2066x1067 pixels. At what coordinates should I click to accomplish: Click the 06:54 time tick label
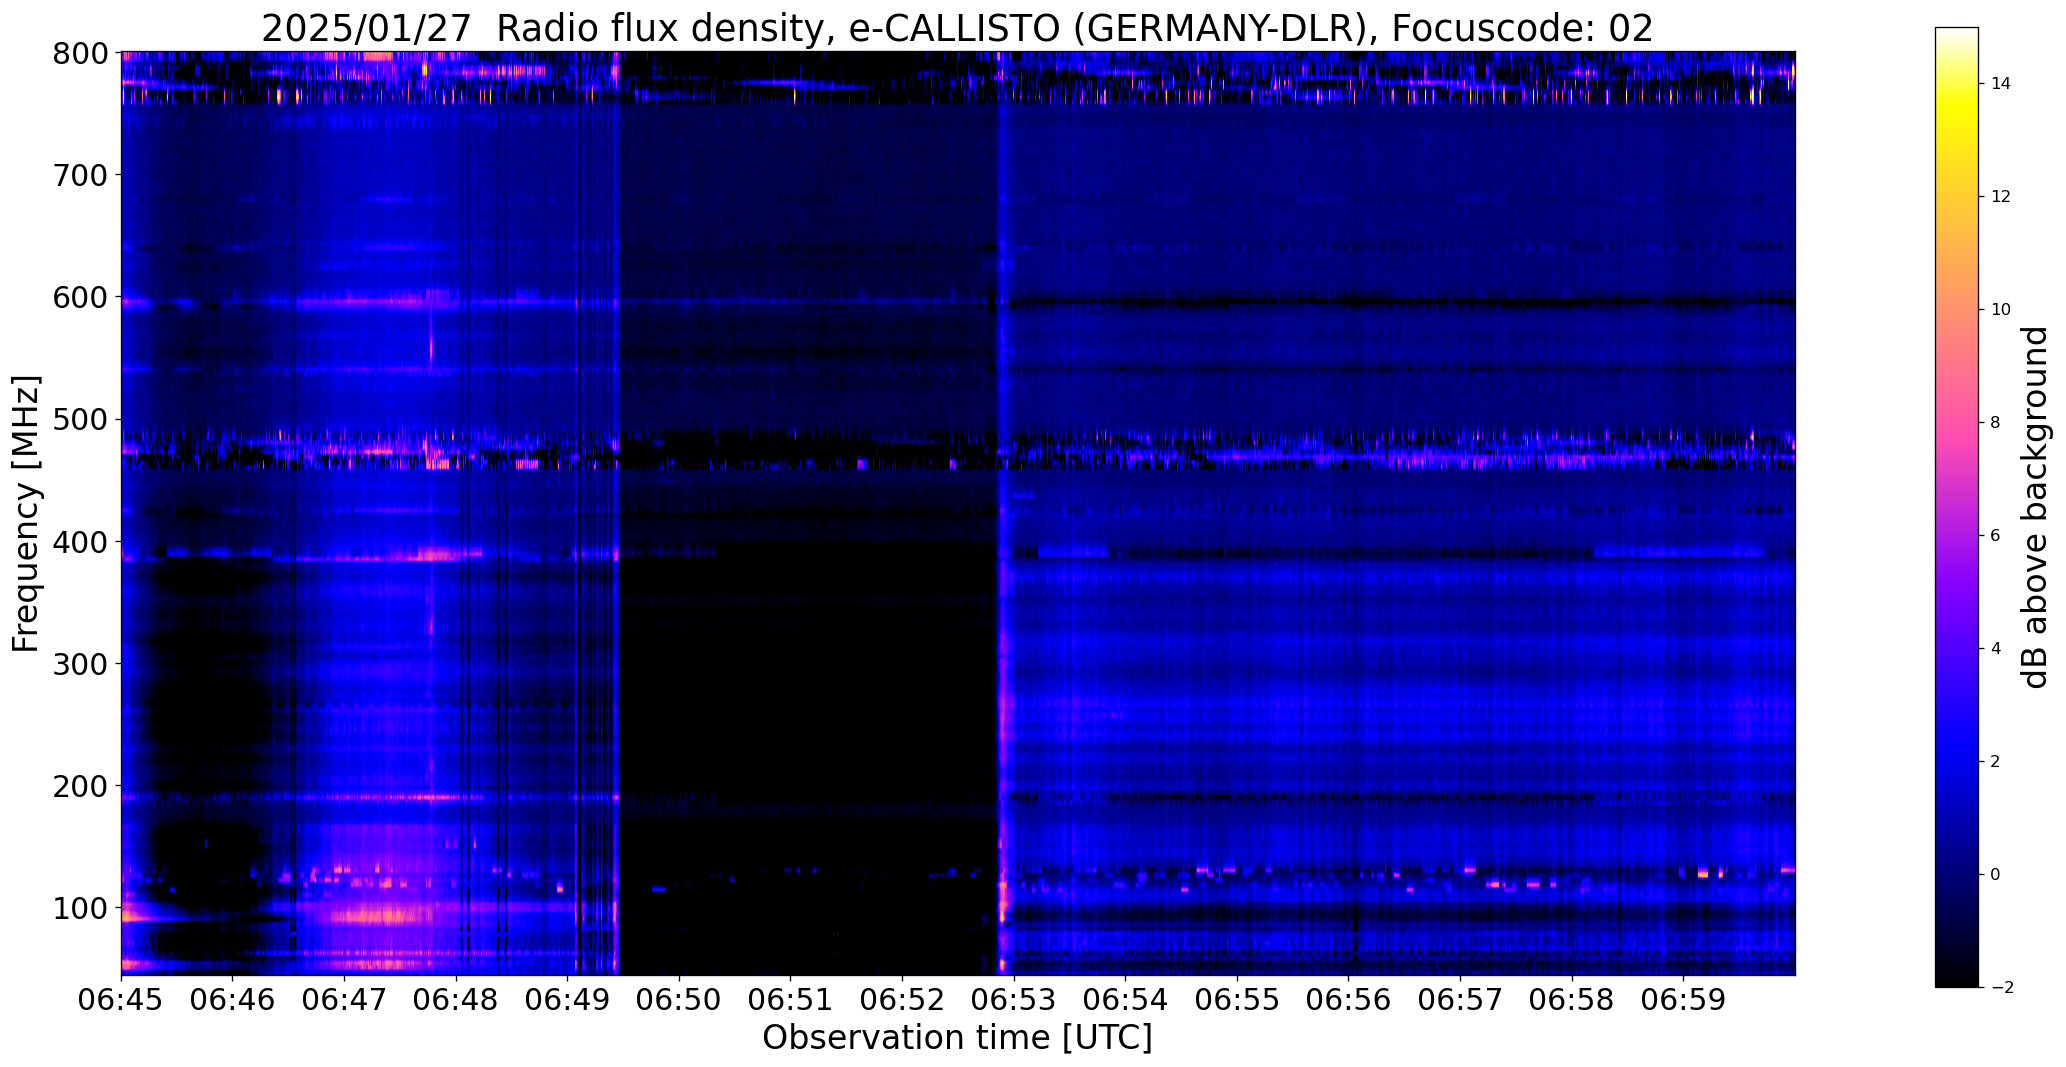tap(1126, 1000)
